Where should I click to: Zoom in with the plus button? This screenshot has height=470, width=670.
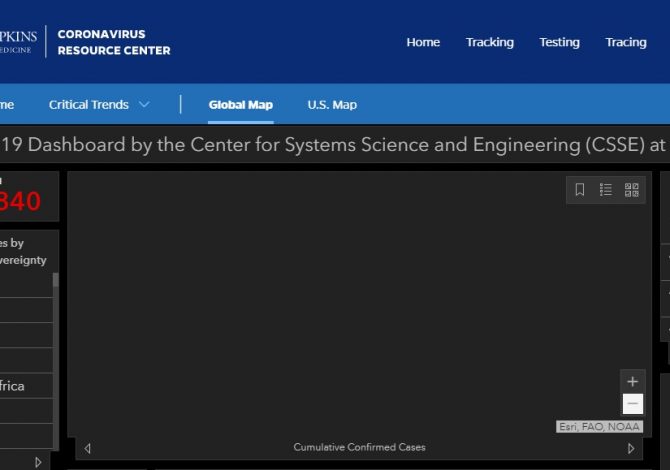pos(632,382)
